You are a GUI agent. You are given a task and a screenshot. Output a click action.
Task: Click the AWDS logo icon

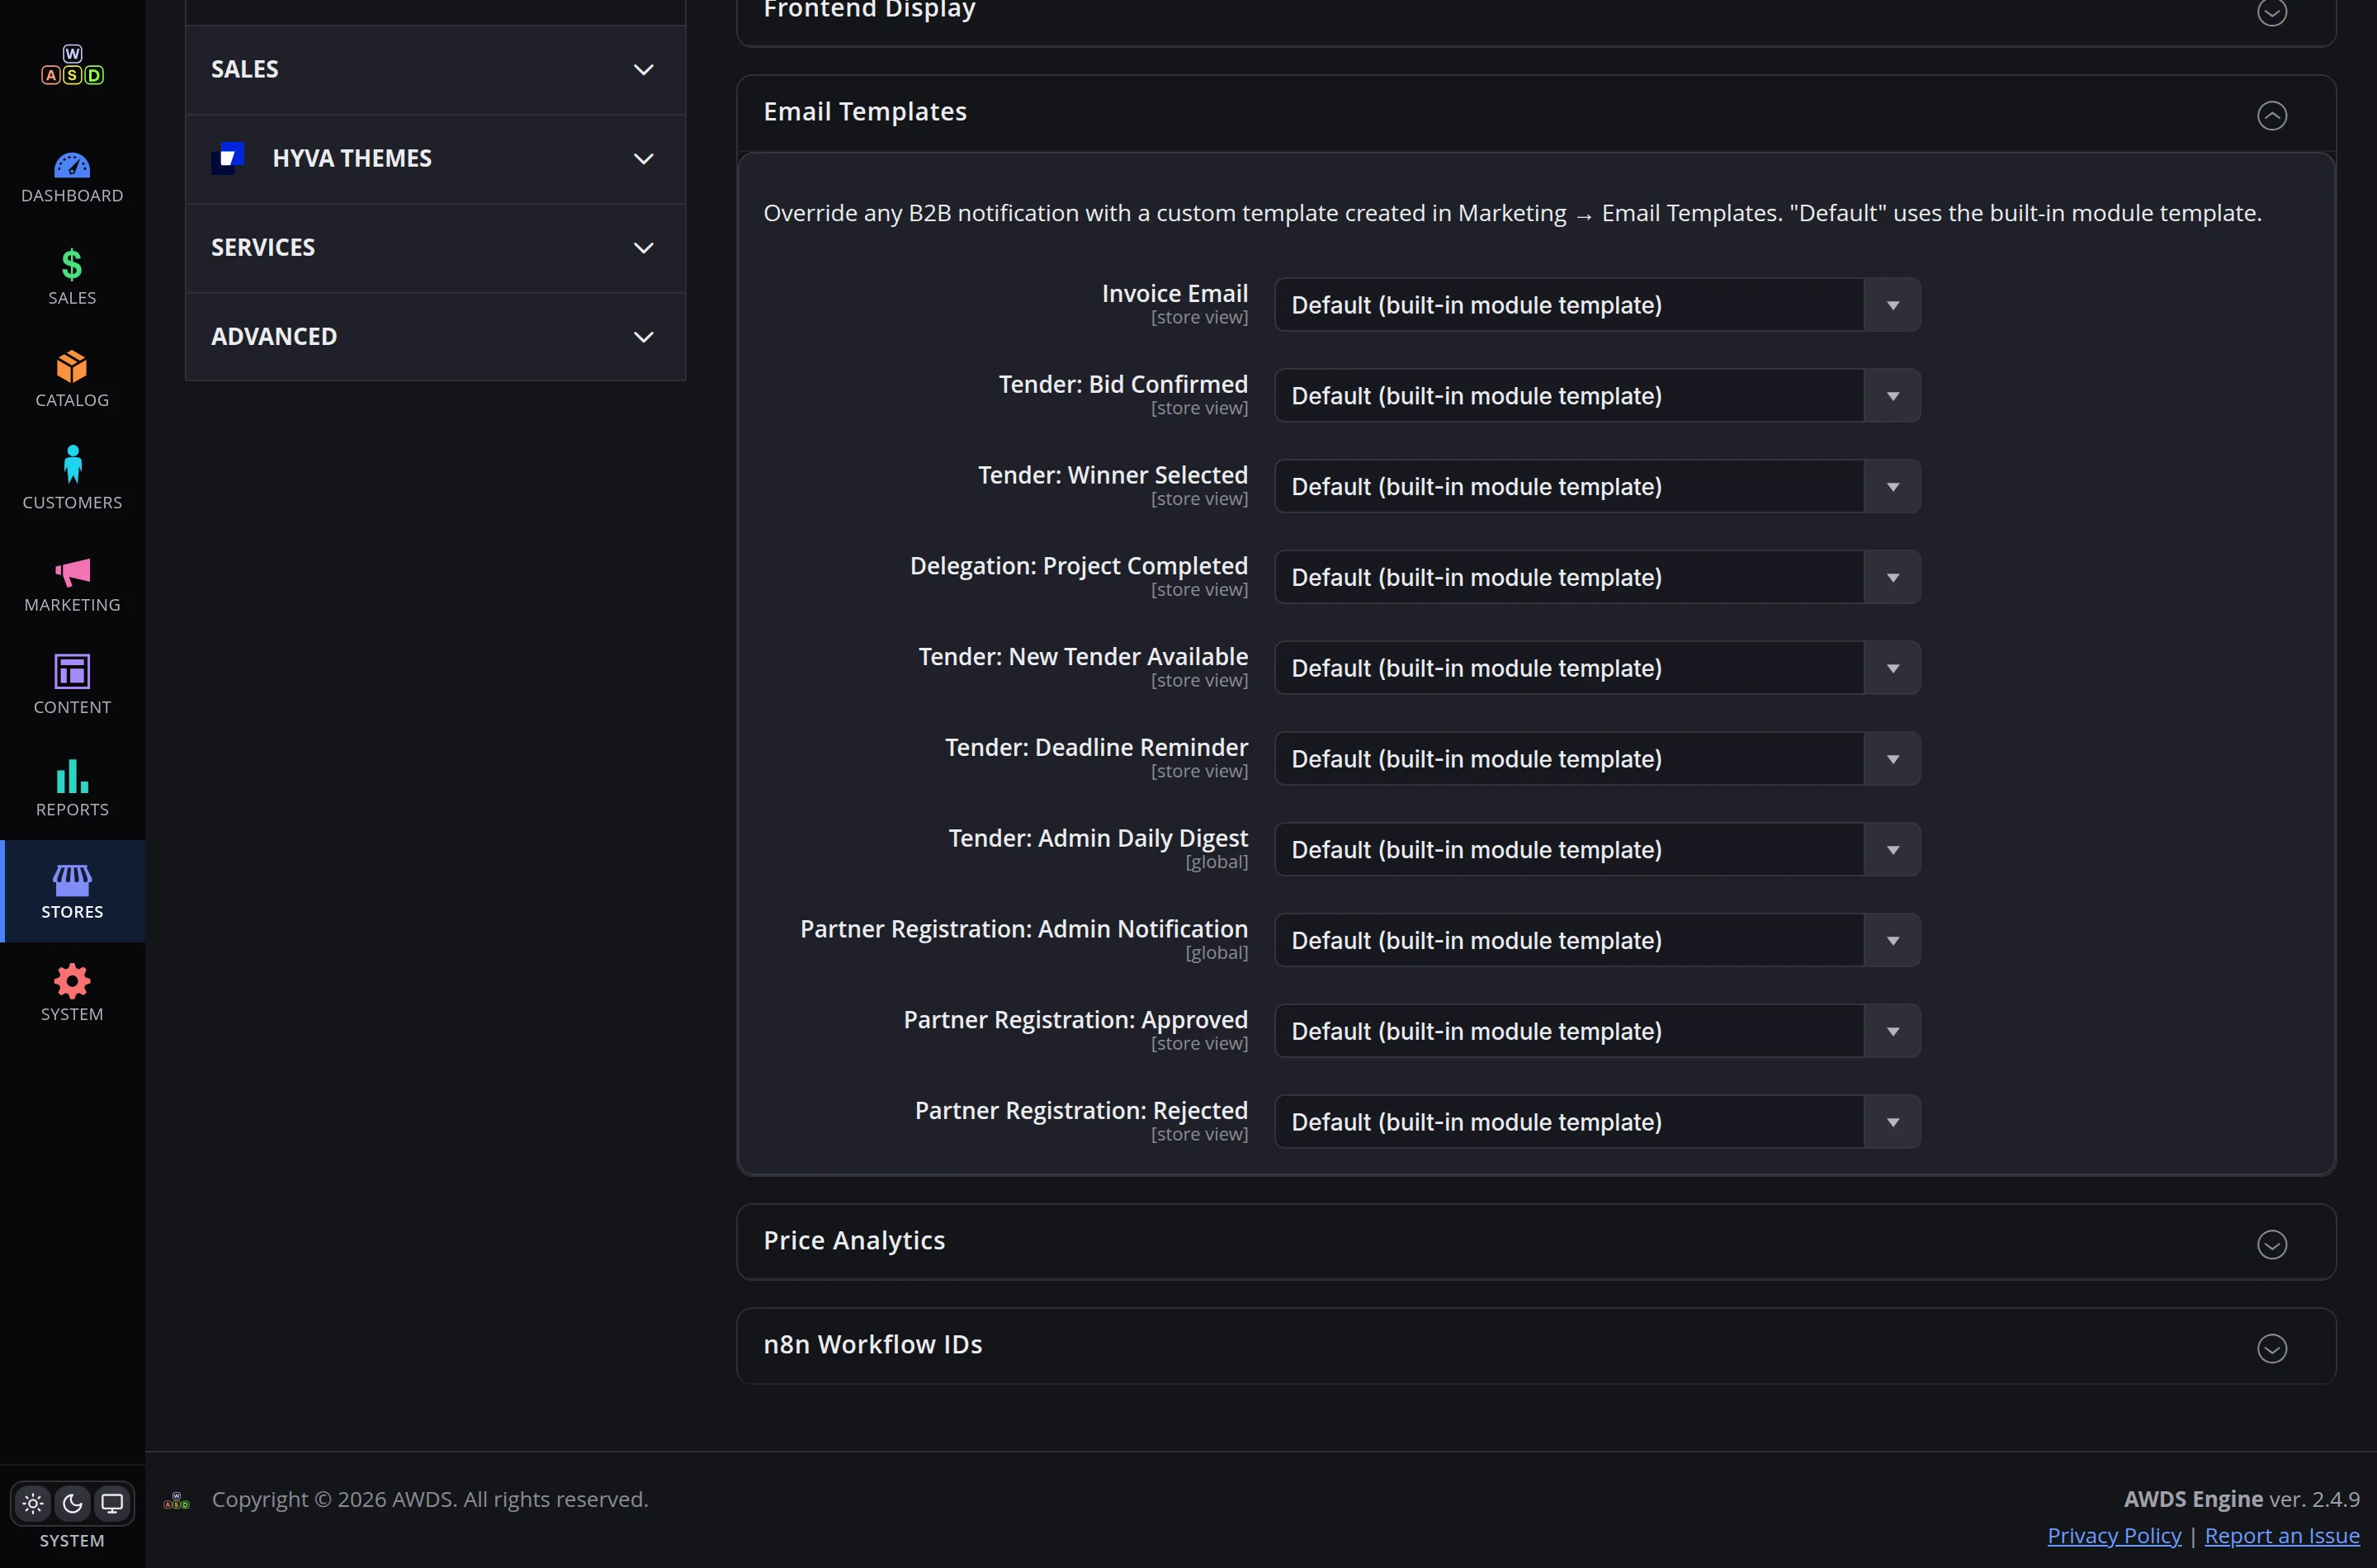[72, 65]
